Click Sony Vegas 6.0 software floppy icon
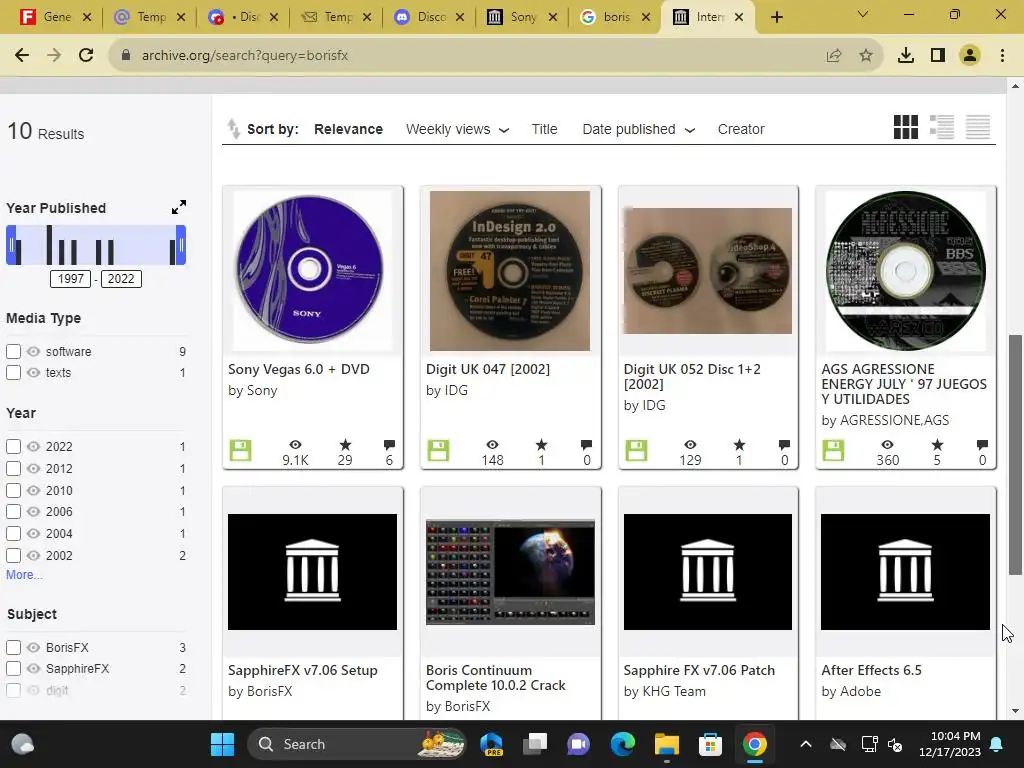This screenshot has width=1024, height=768. [240, 451]
